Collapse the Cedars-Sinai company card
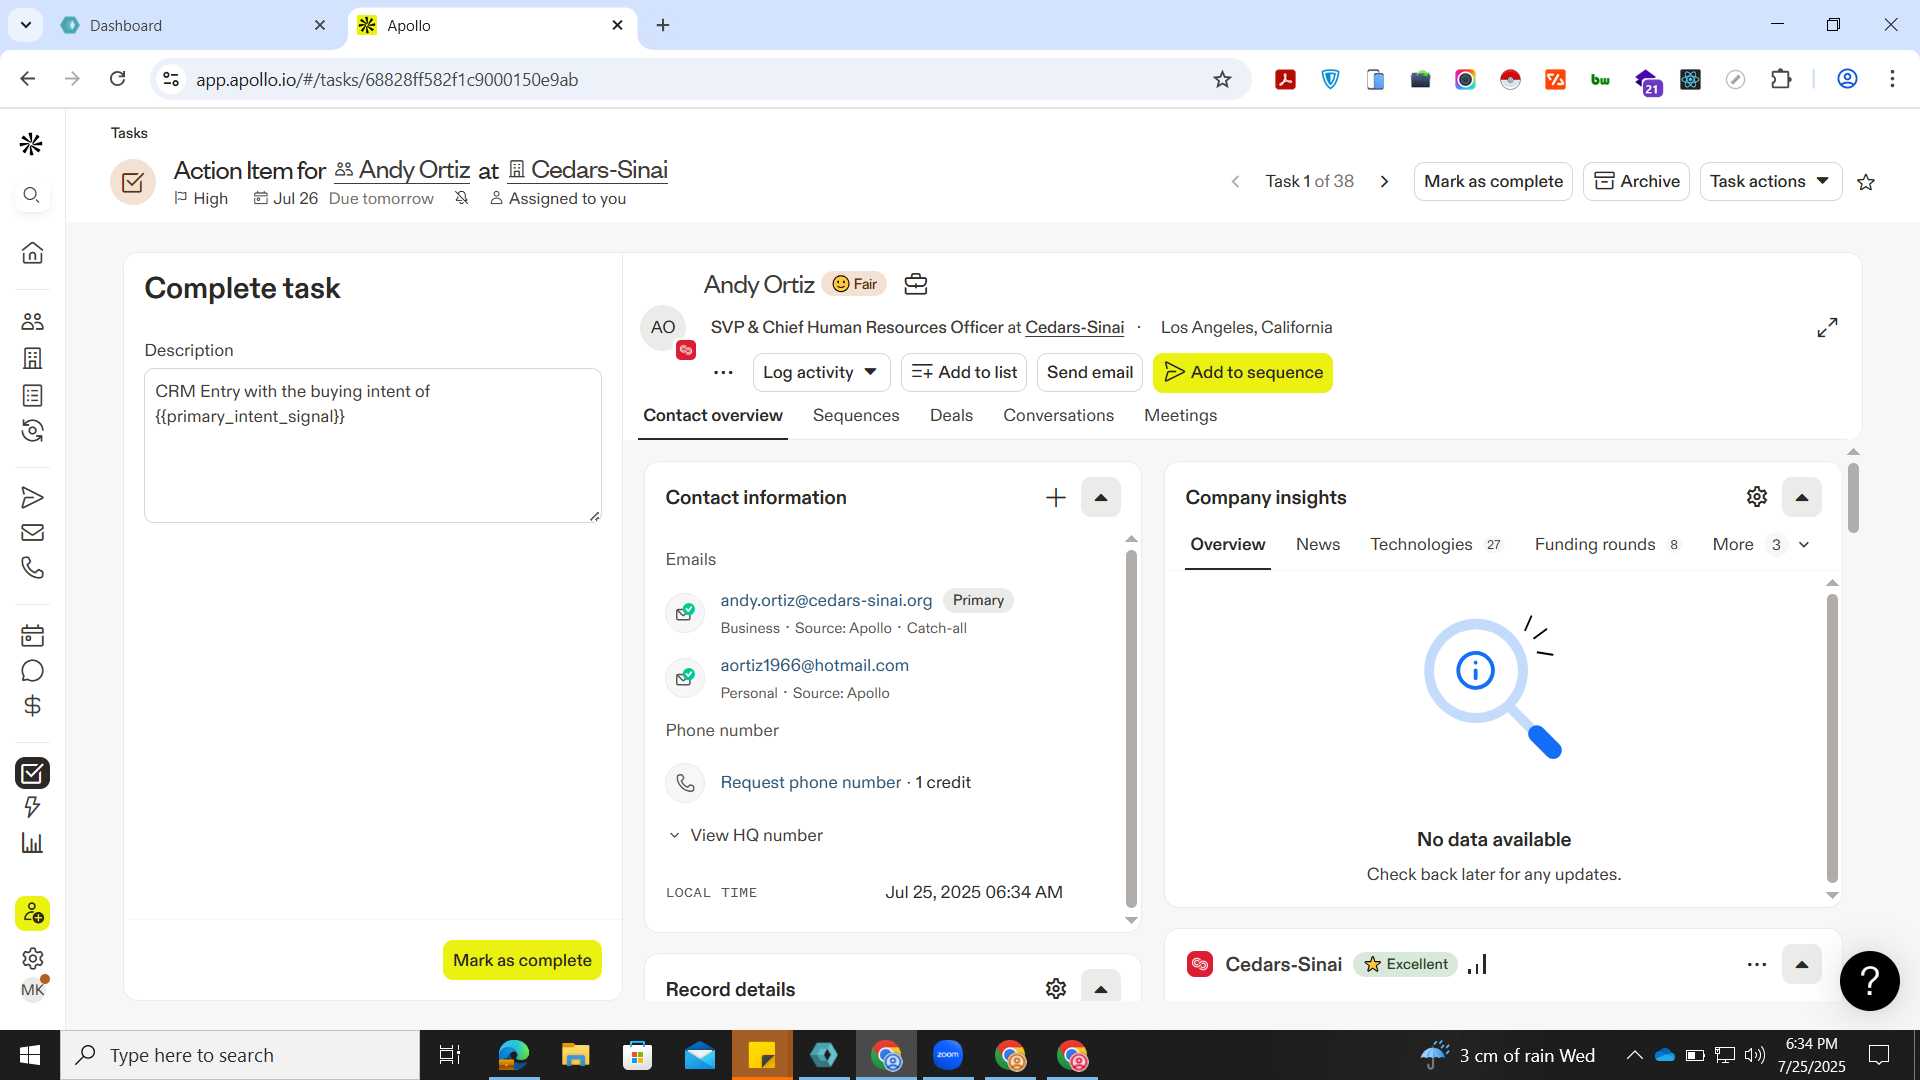The width and height of the screenshot is (1920, 1080). [x=1802, y=965]
